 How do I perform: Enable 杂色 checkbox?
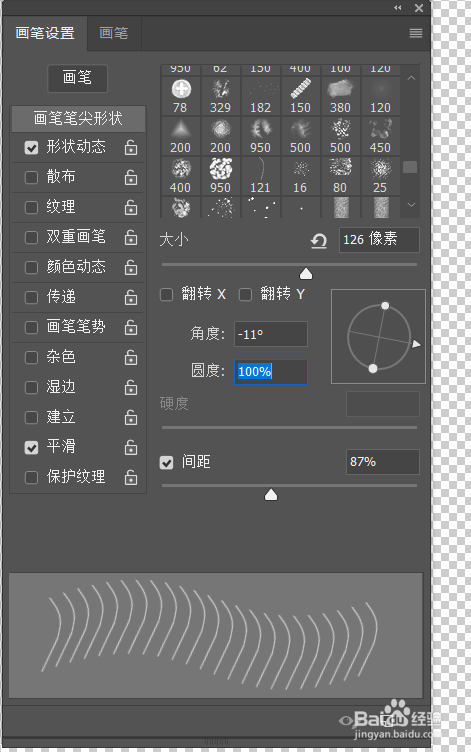tap(31, 357)
